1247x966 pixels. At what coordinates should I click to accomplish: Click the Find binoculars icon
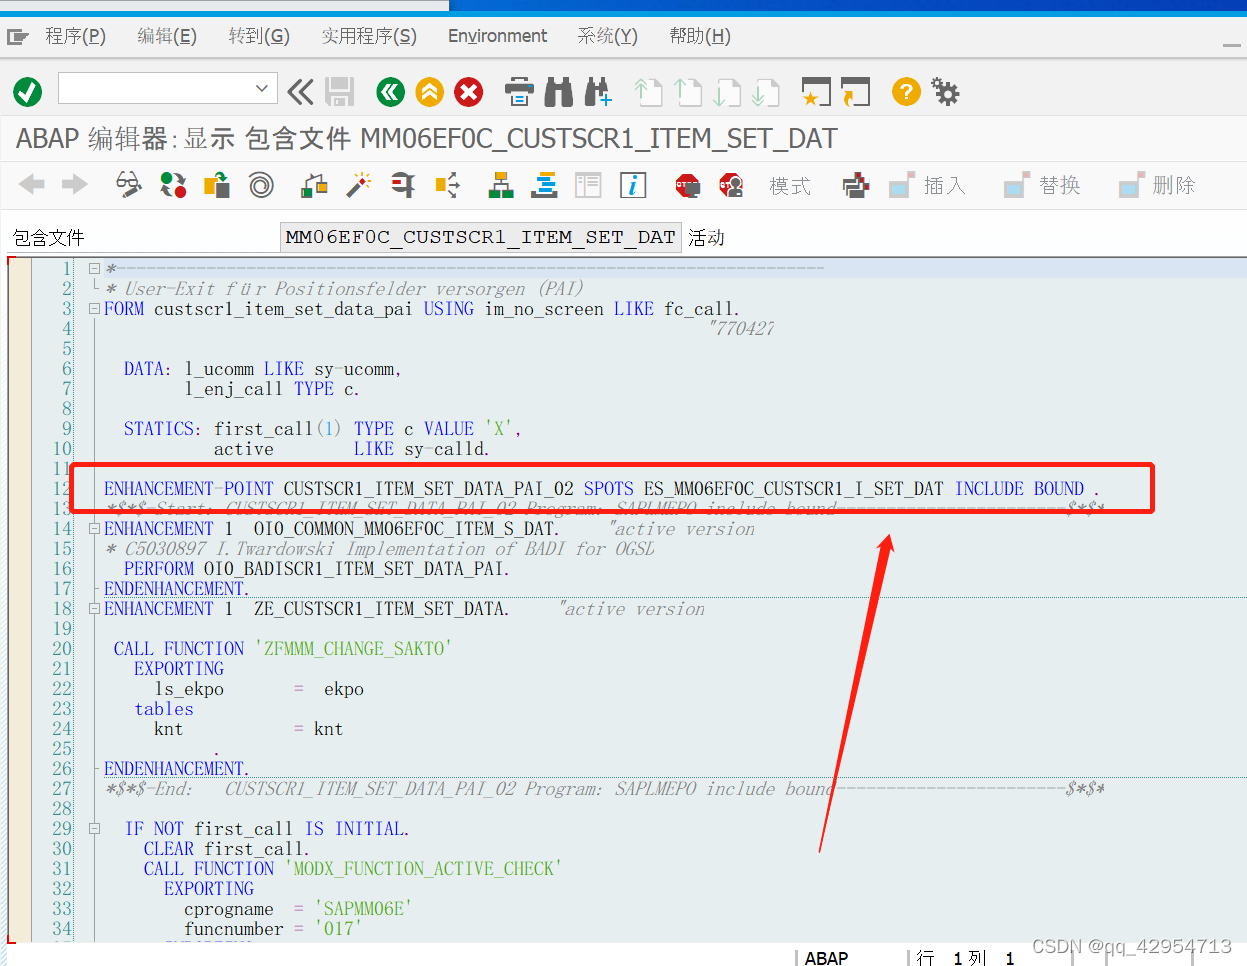(x=558, y=91)
